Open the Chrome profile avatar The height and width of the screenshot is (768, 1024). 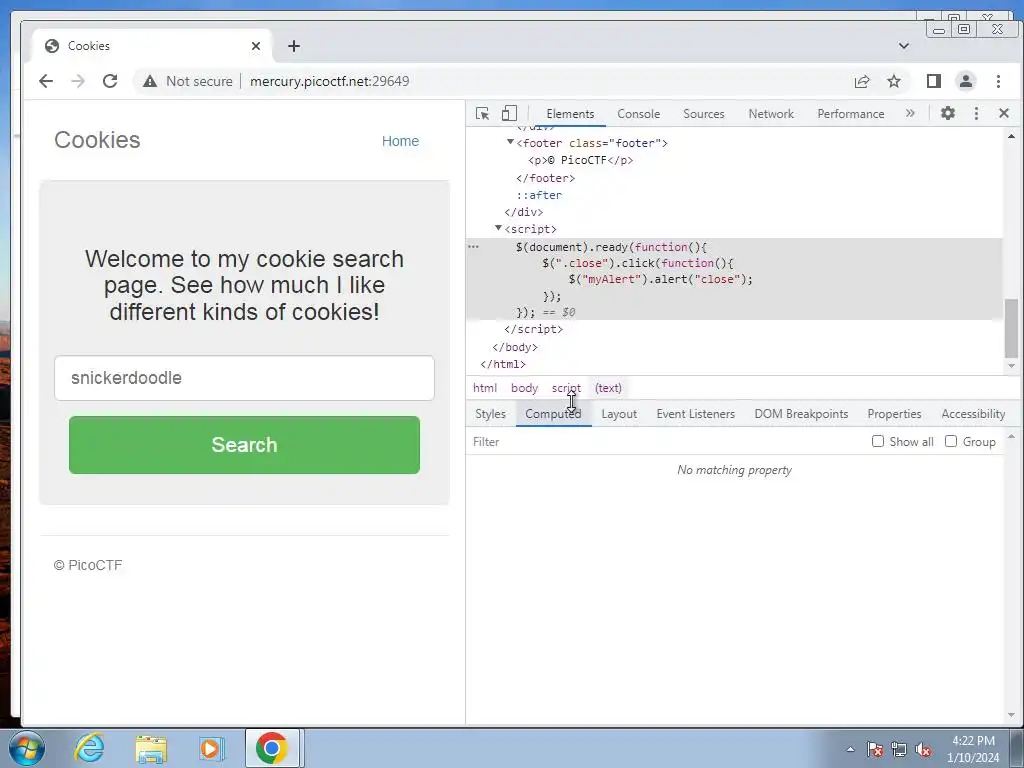click(965, 81)
